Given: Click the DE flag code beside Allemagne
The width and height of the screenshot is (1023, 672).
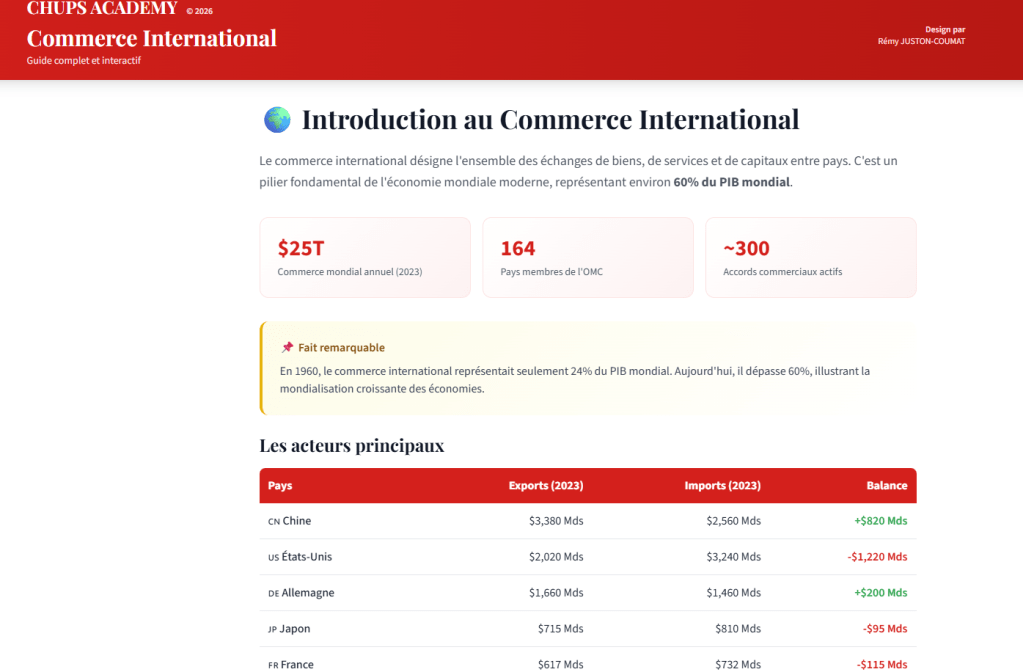Looking at the screenshot, I should (273, 593).
